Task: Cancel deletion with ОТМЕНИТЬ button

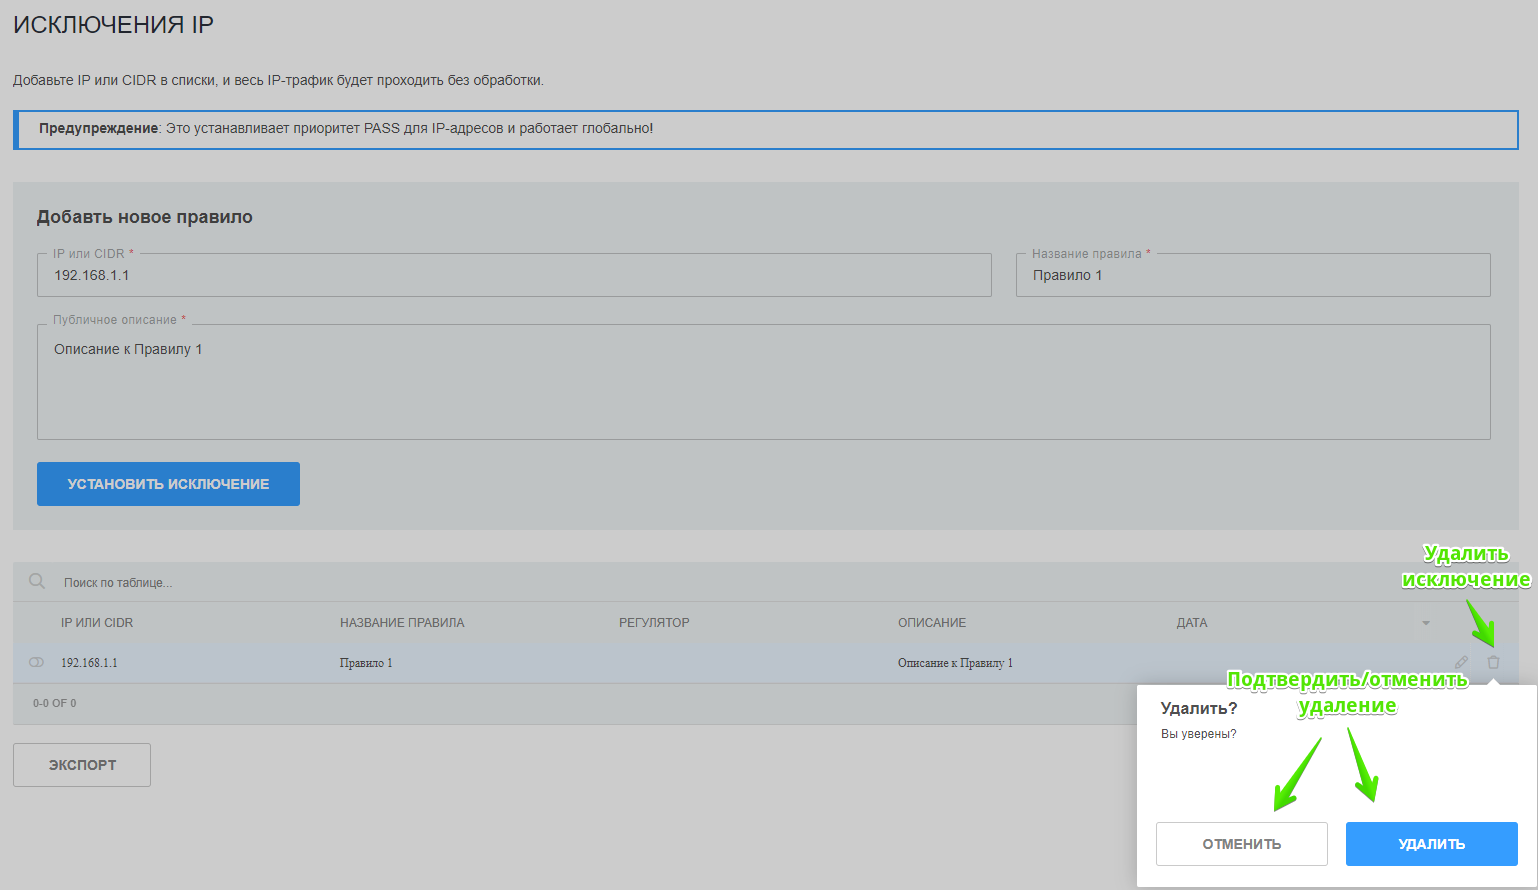Action: point(1241,844)
